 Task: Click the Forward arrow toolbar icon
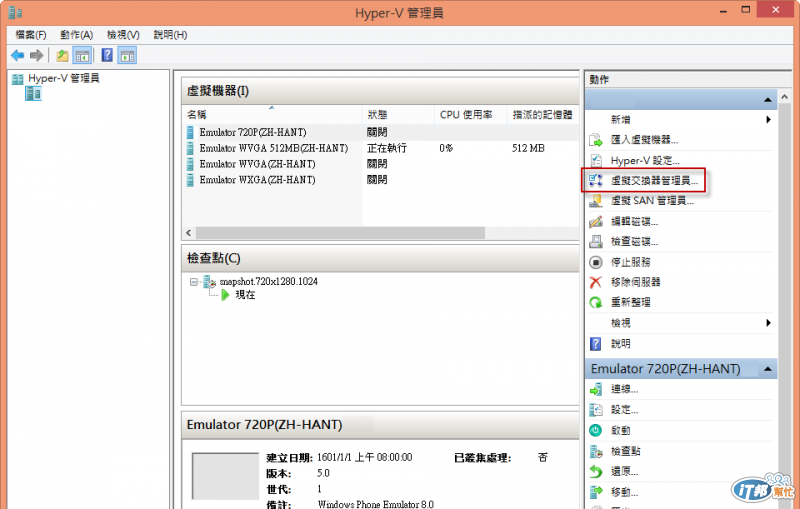pos(36,55)
